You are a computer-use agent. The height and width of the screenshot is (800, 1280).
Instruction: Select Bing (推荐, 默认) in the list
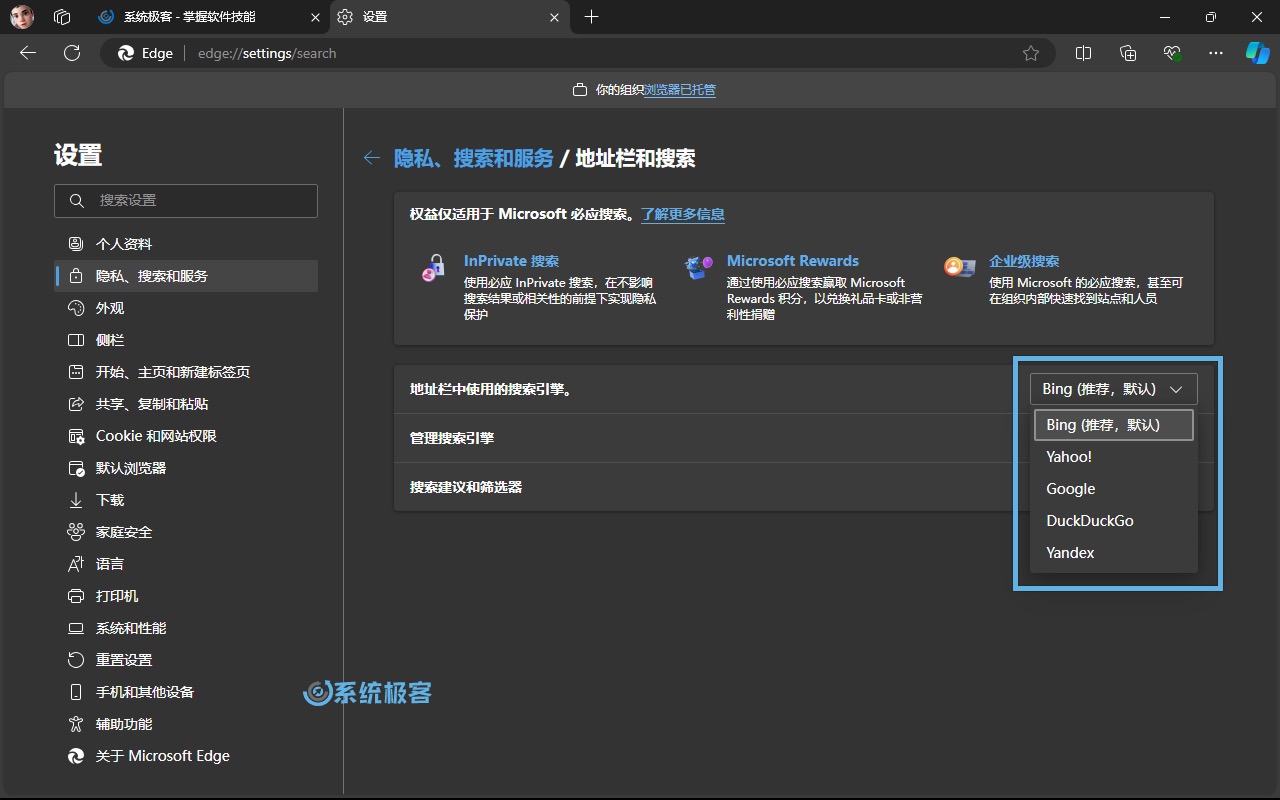tap(1114, 425)
